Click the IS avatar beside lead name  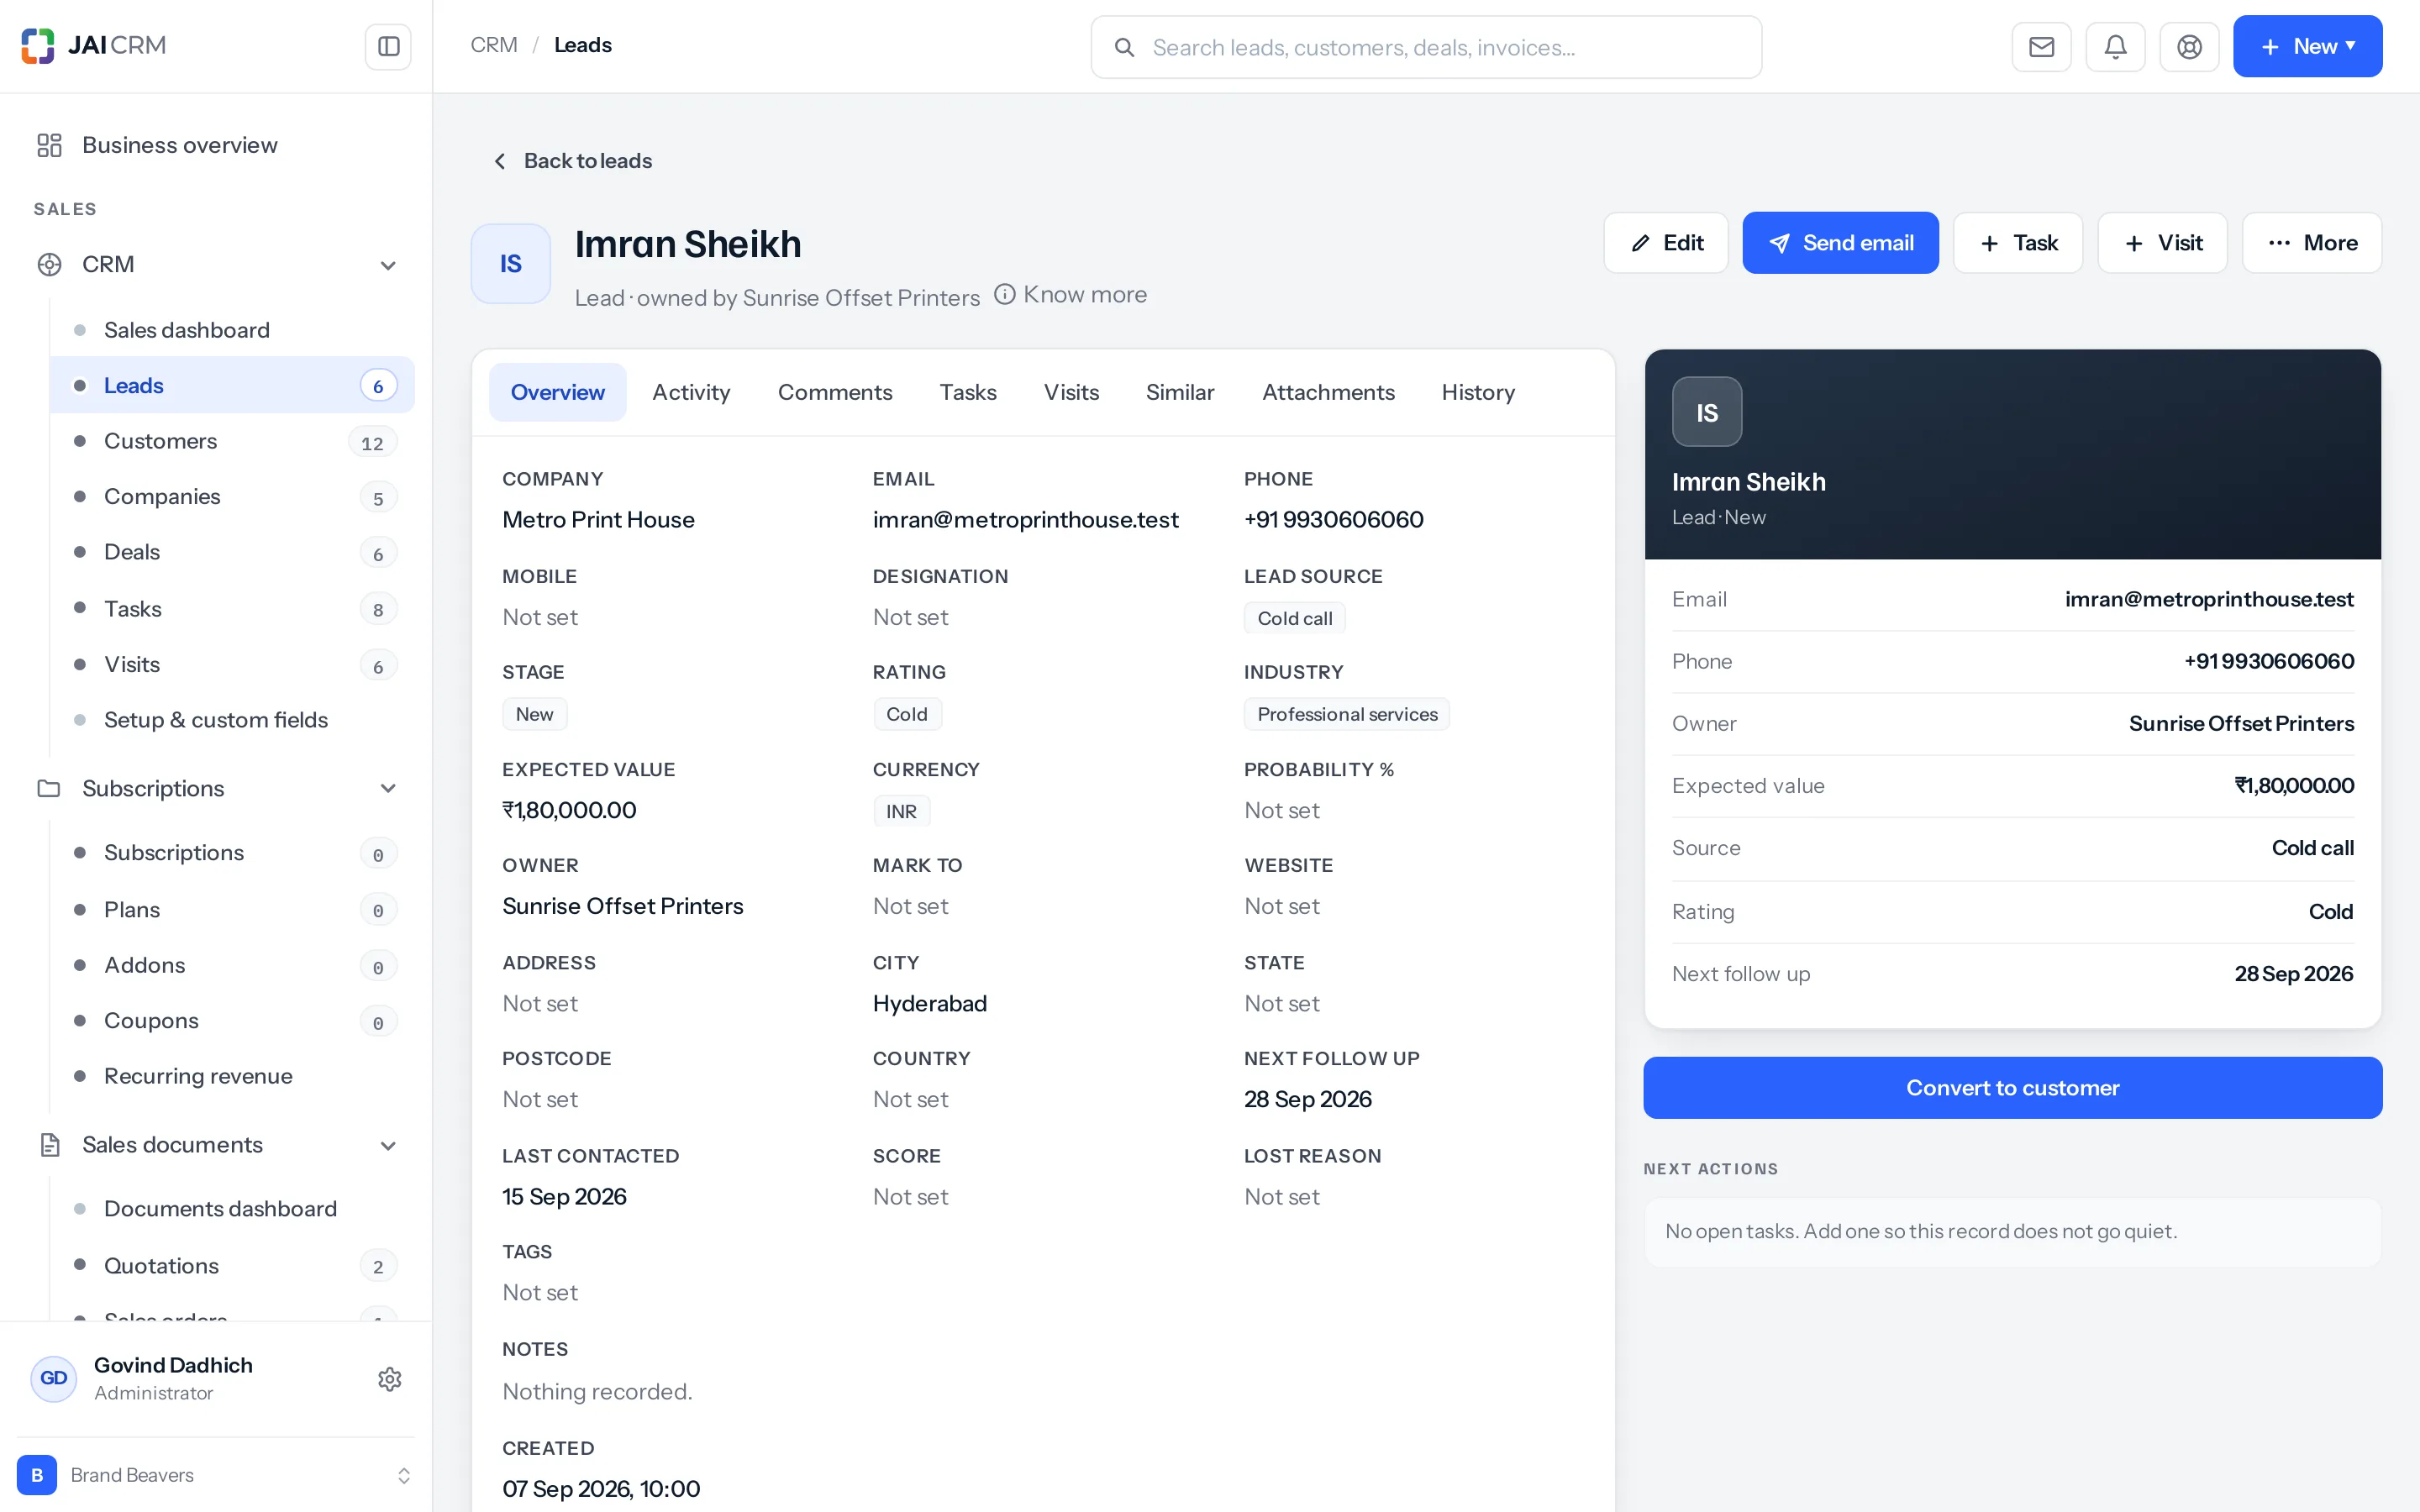click(x=510, y=263)
